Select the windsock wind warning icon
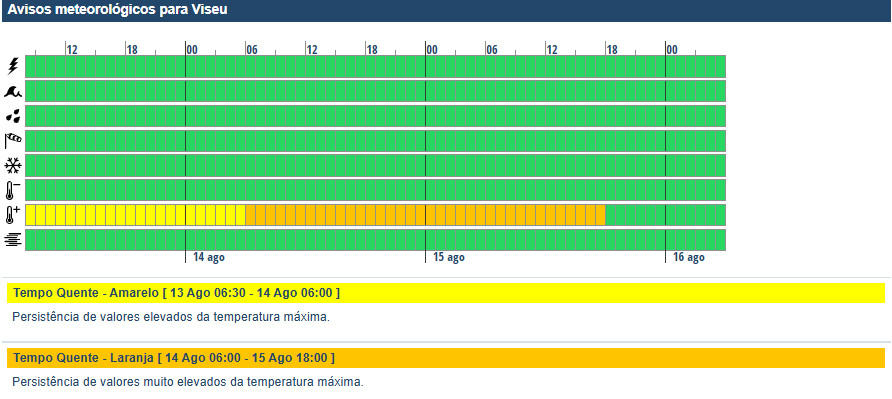This screenshot has height=399, width=892. pos(13,140)
